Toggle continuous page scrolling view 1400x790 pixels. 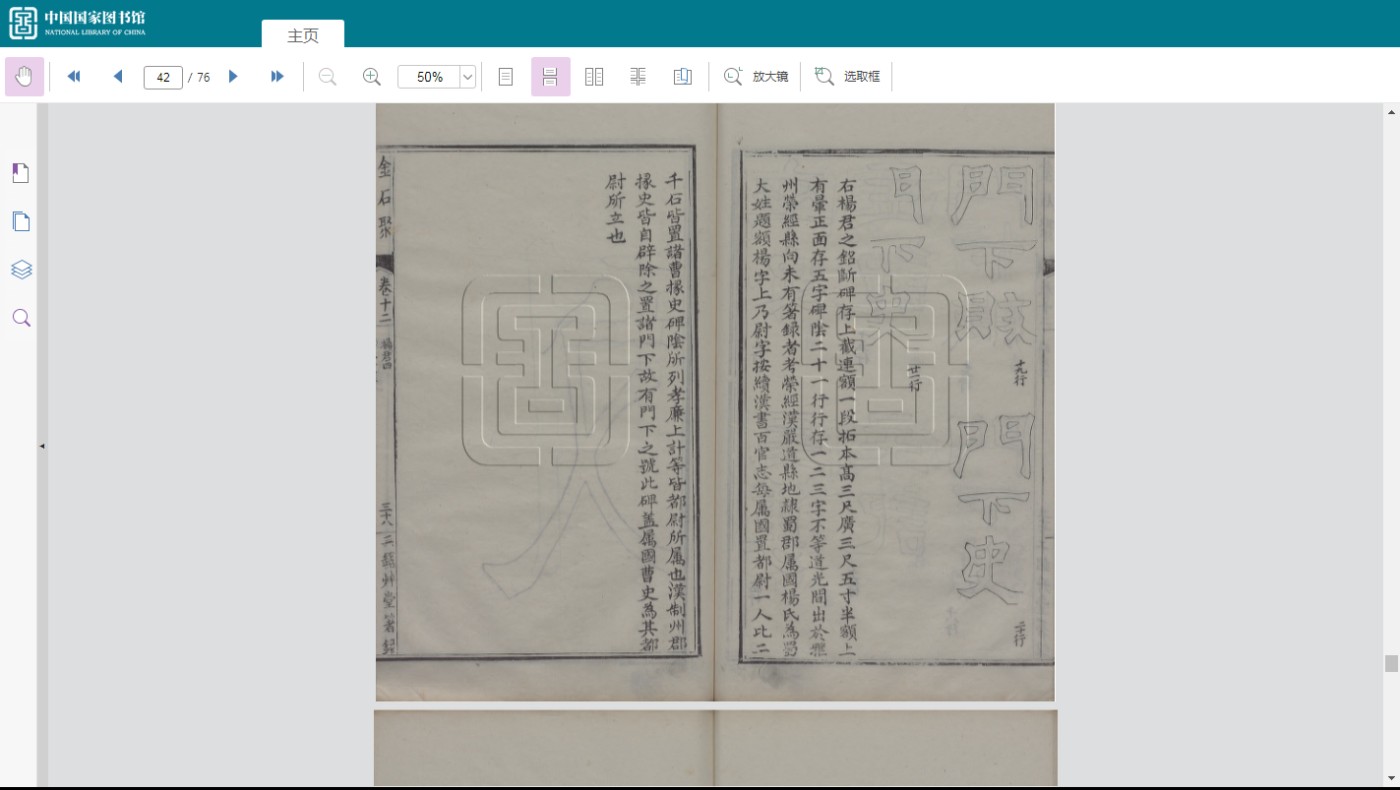pos(550,77)
